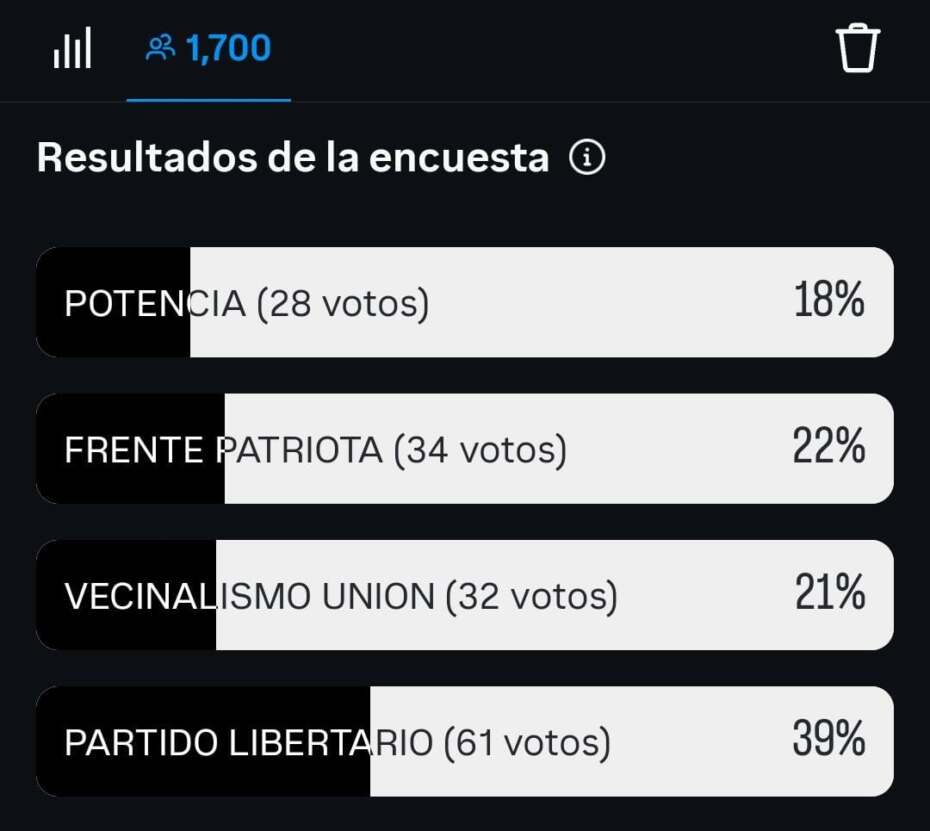Click the 22% percentage label

[829, 445]
